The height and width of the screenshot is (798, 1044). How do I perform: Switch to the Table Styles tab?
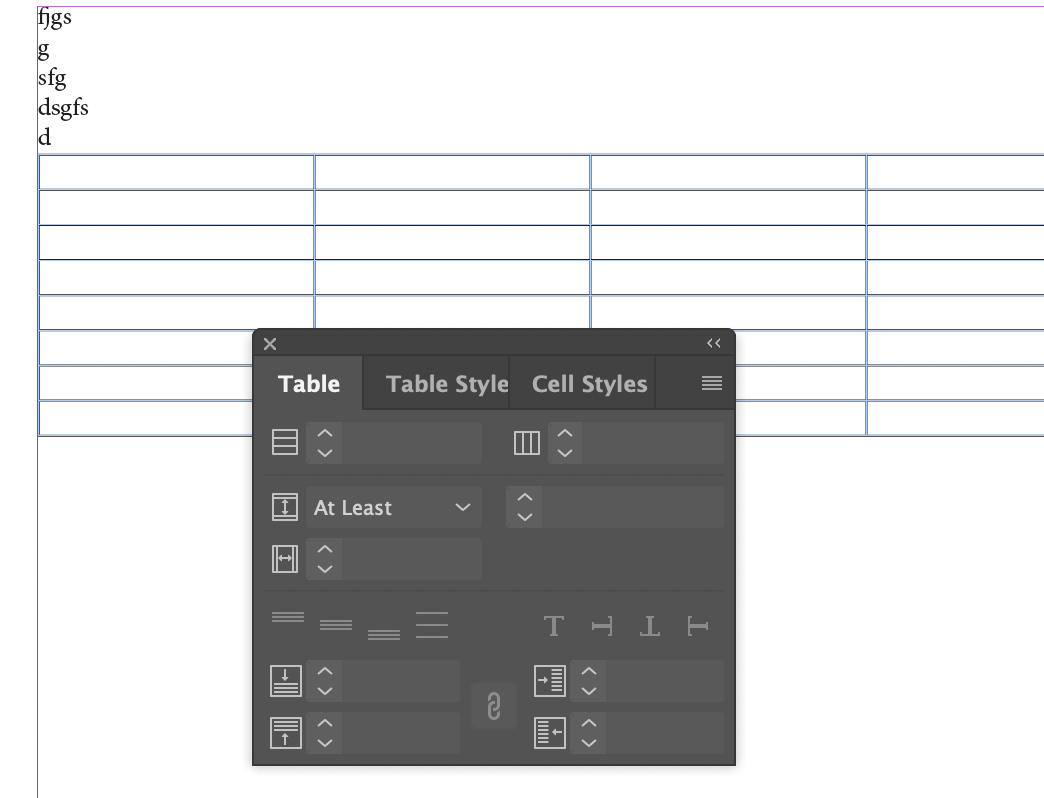[x=447, y=383]
